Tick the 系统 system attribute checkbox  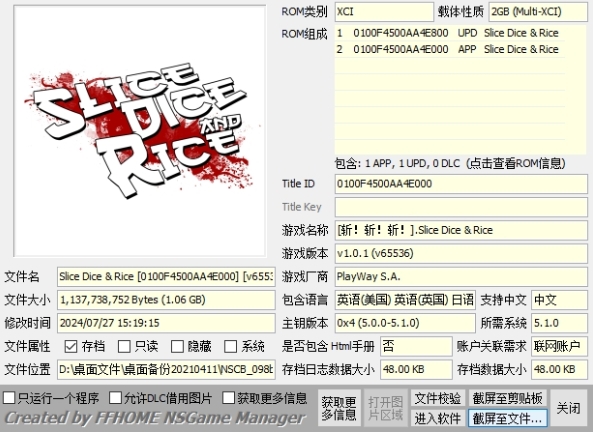(230, 346)
